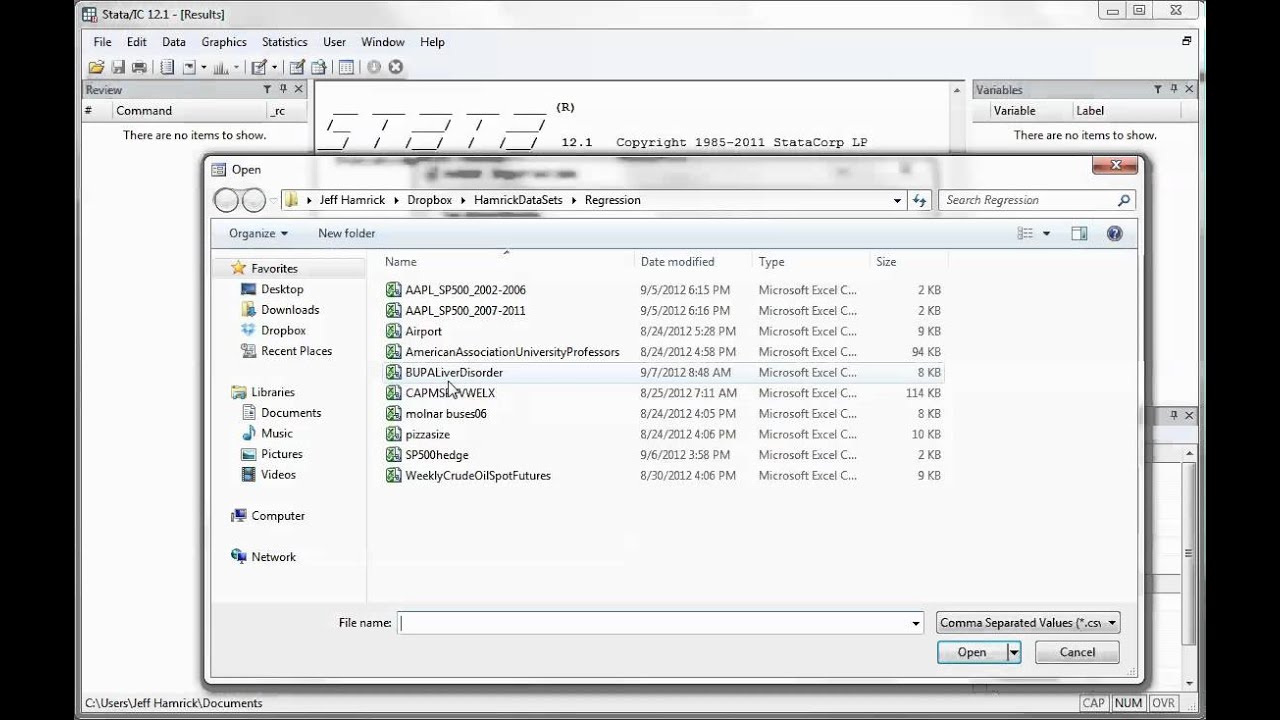Click the Break (X) icon in Stata toolbar

click(x=396, y=67)
